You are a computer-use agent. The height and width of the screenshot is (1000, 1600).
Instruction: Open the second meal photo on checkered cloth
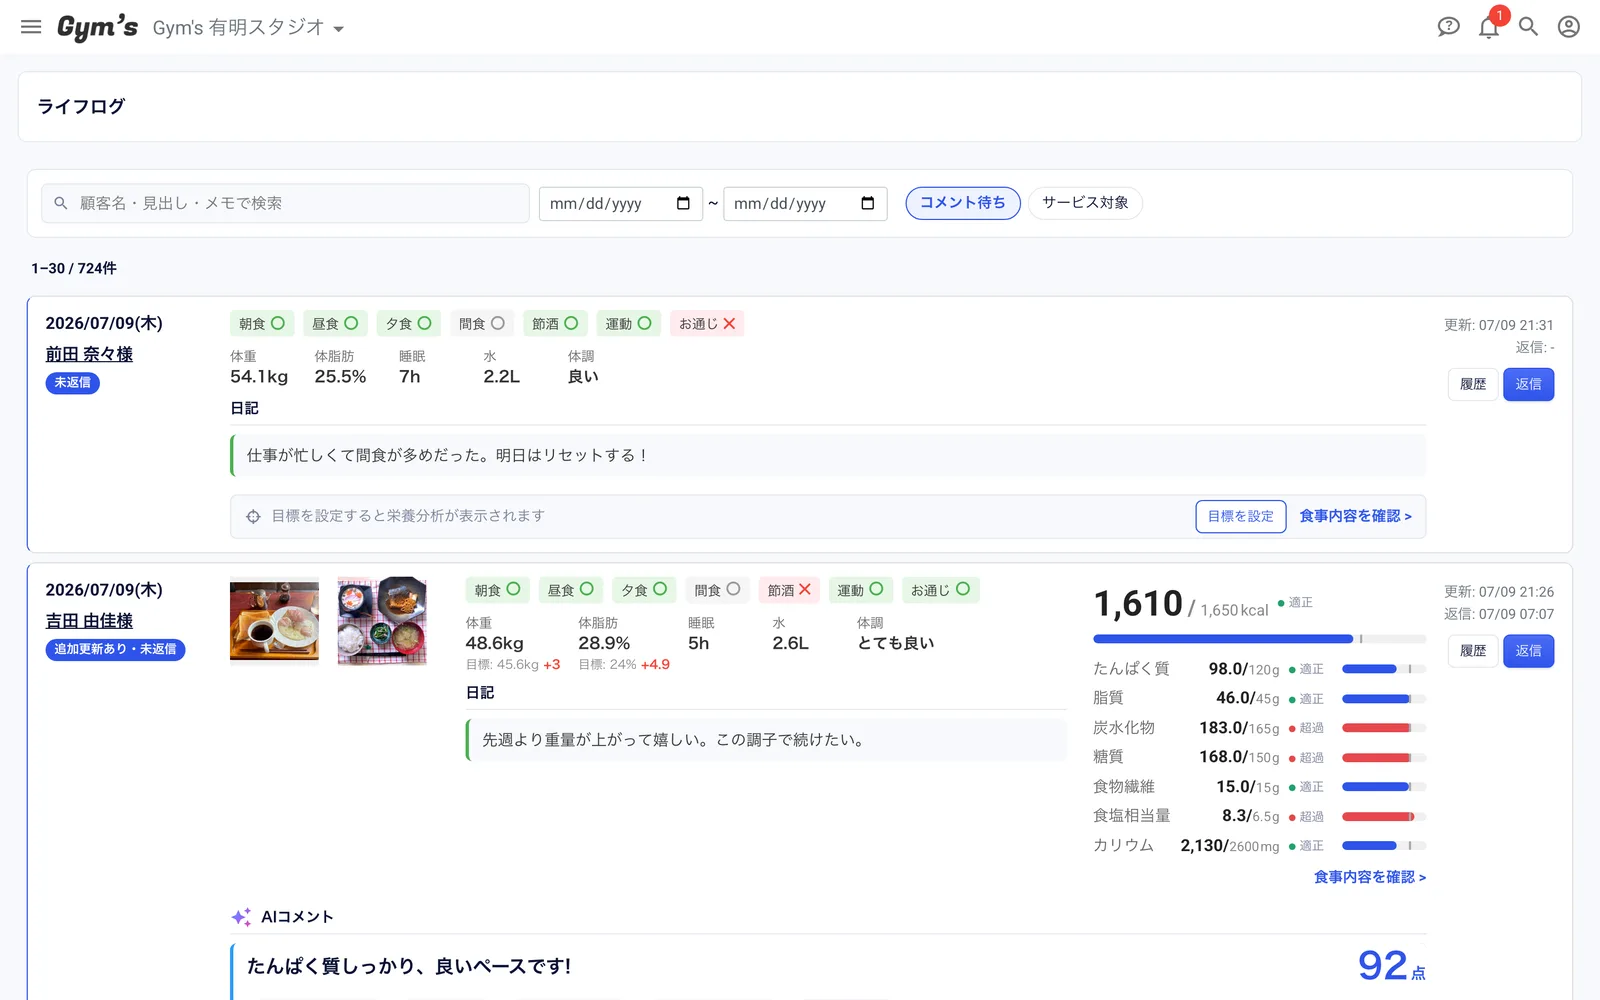(x=382, y=620)
